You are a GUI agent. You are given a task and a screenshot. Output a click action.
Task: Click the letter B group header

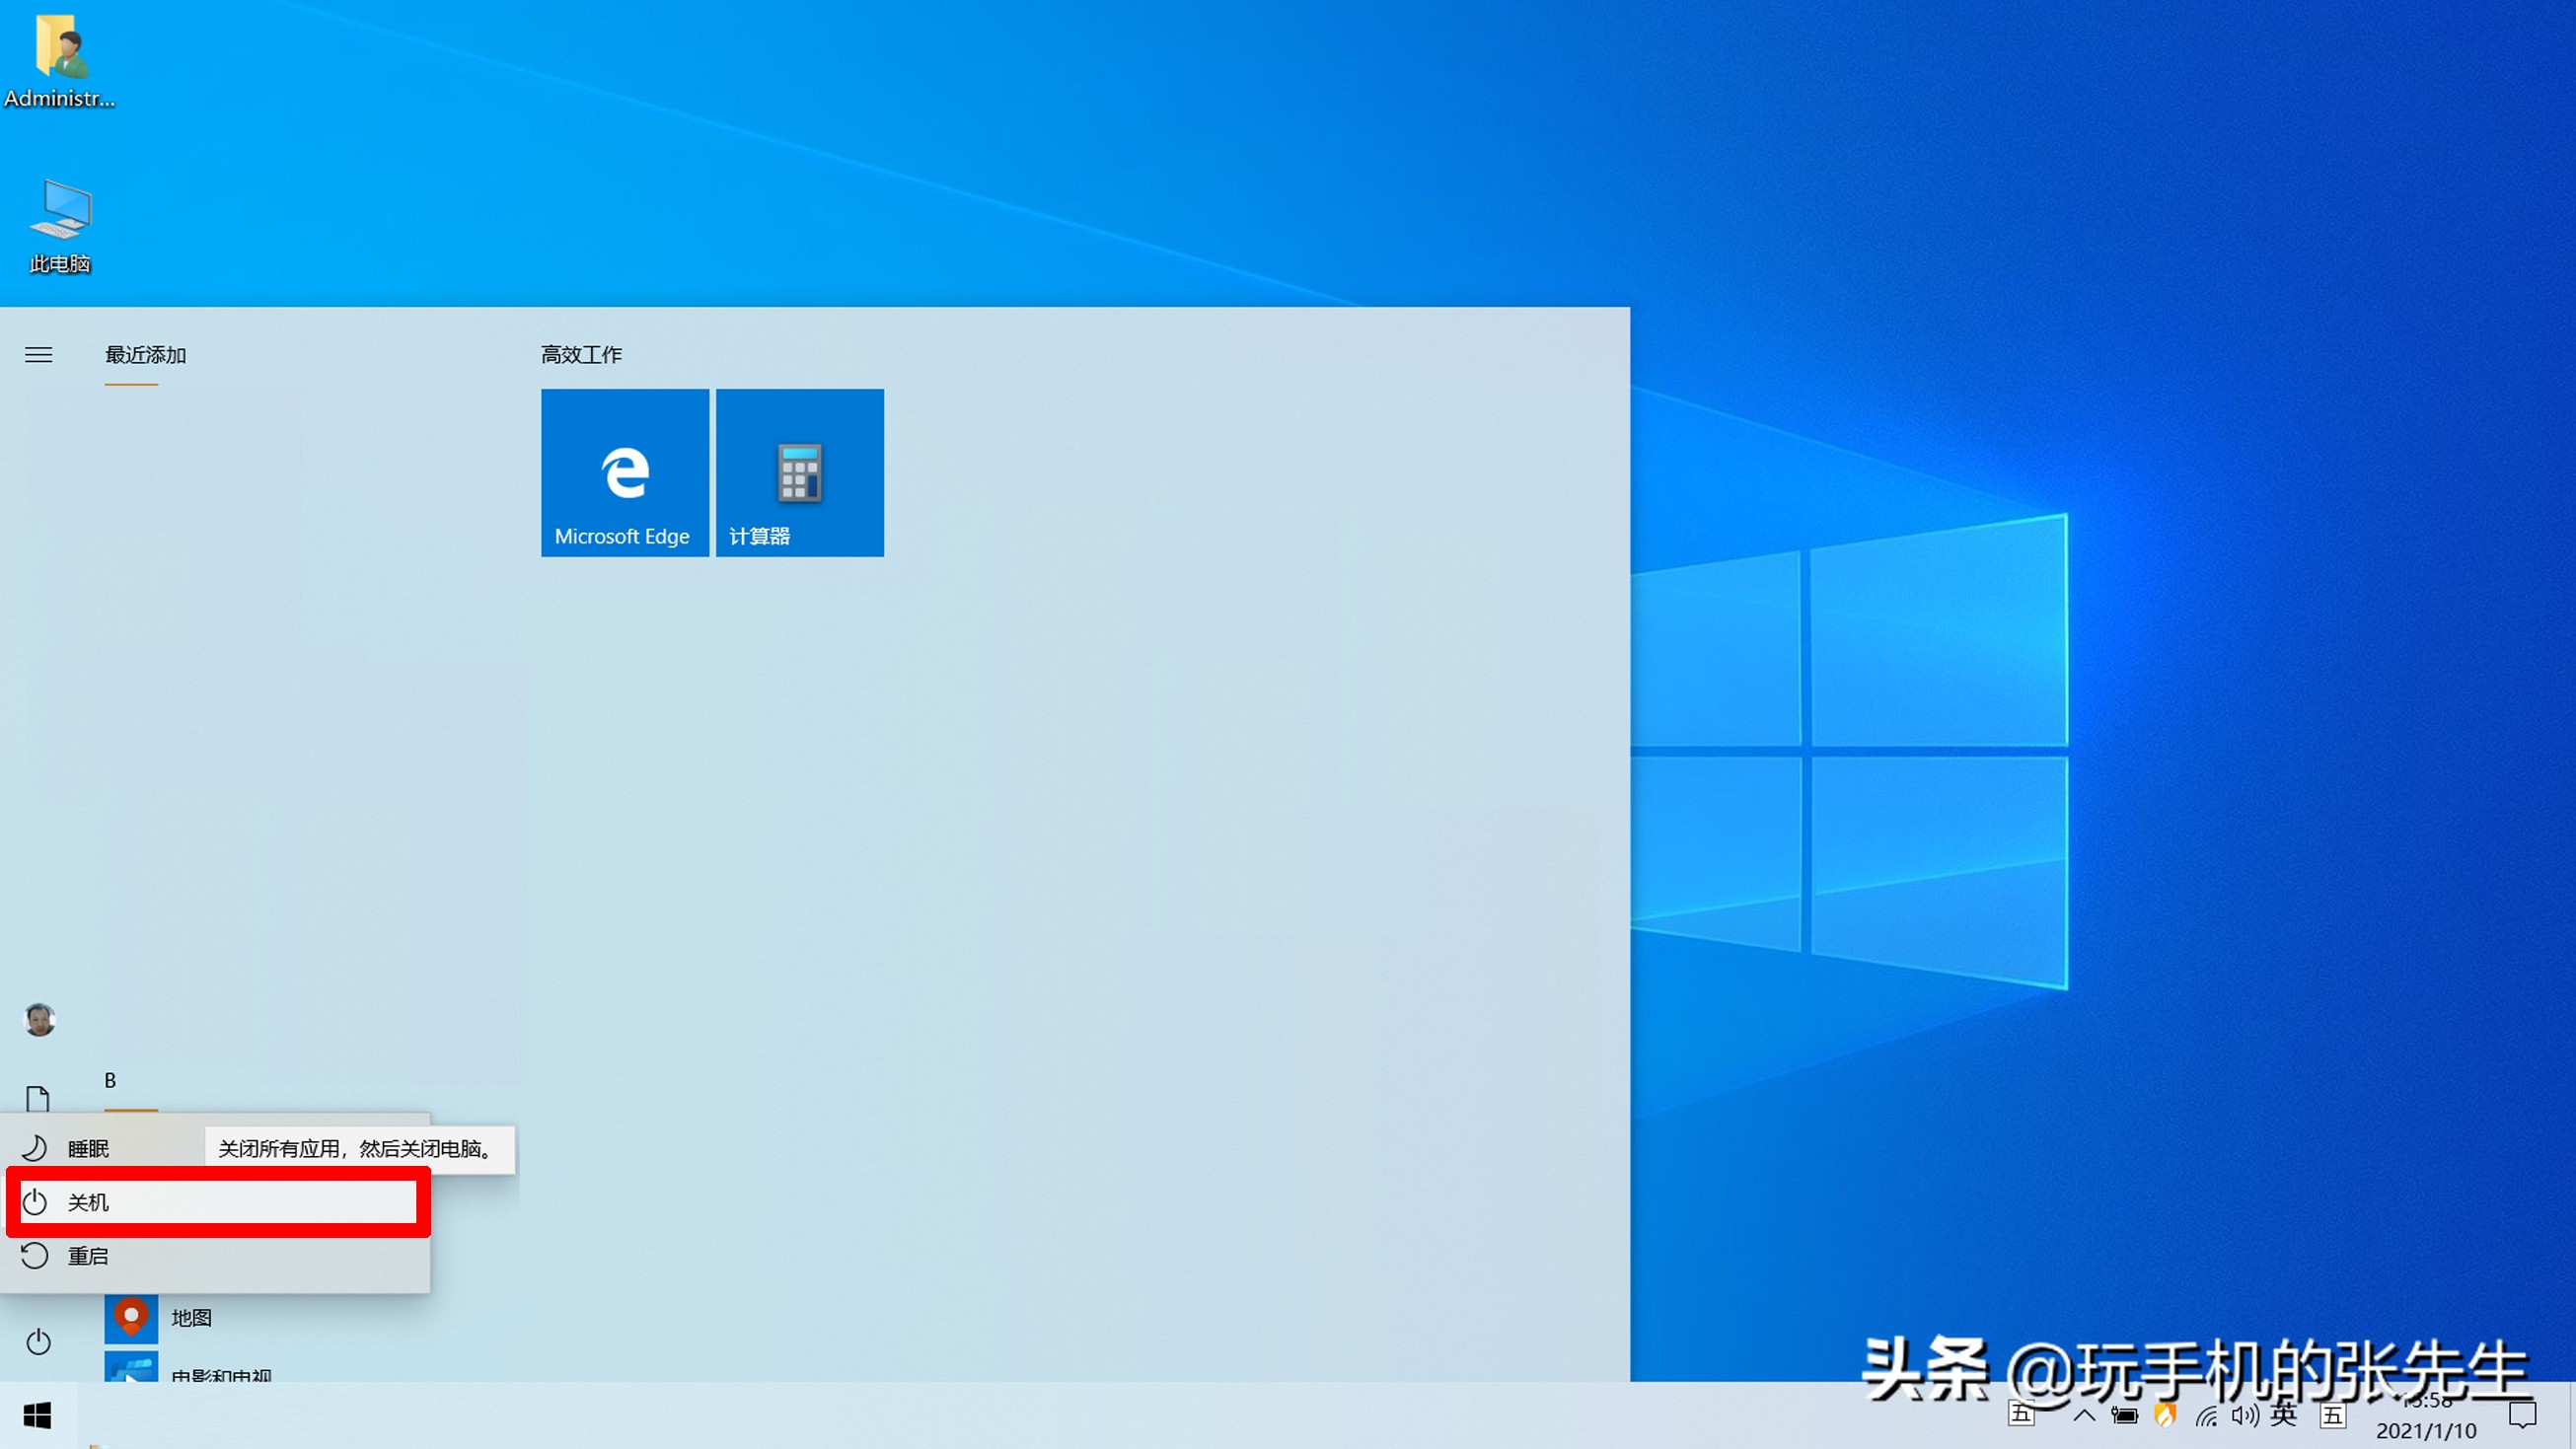pyautogui.click(x=110, y=1080)
